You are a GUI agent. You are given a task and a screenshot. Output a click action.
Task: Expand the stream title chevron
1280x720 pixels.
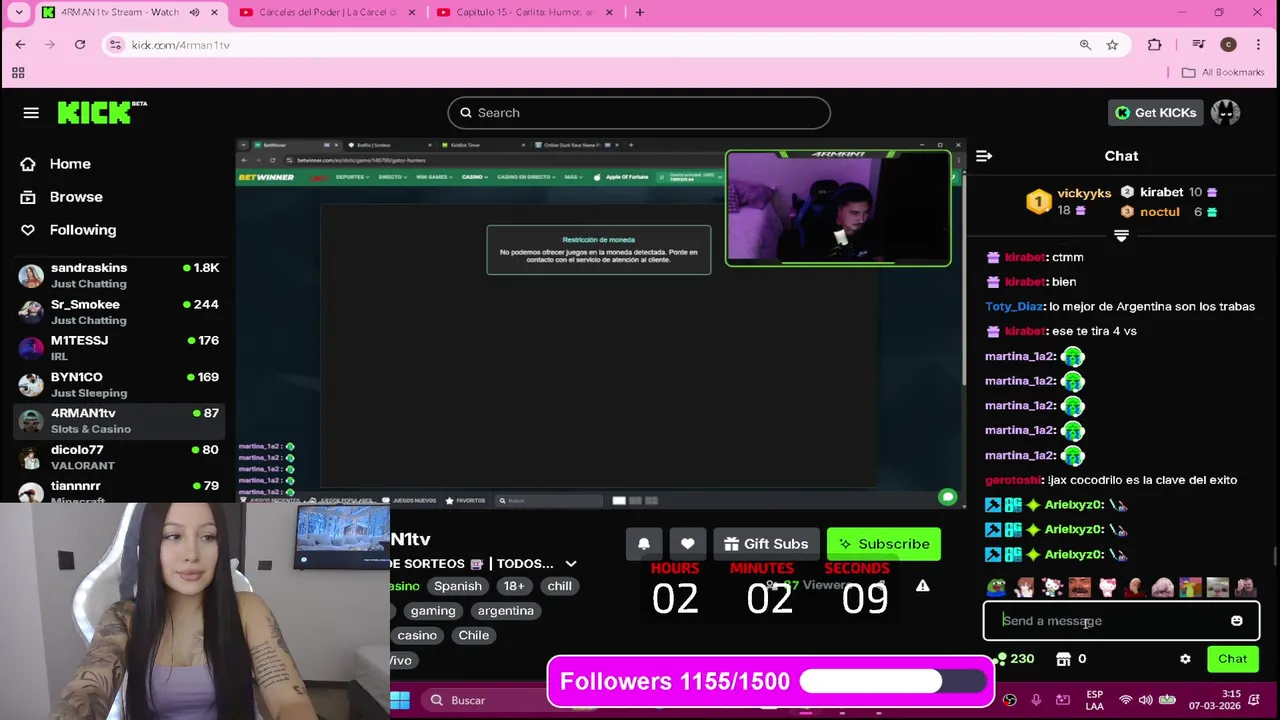click(571, 564)
